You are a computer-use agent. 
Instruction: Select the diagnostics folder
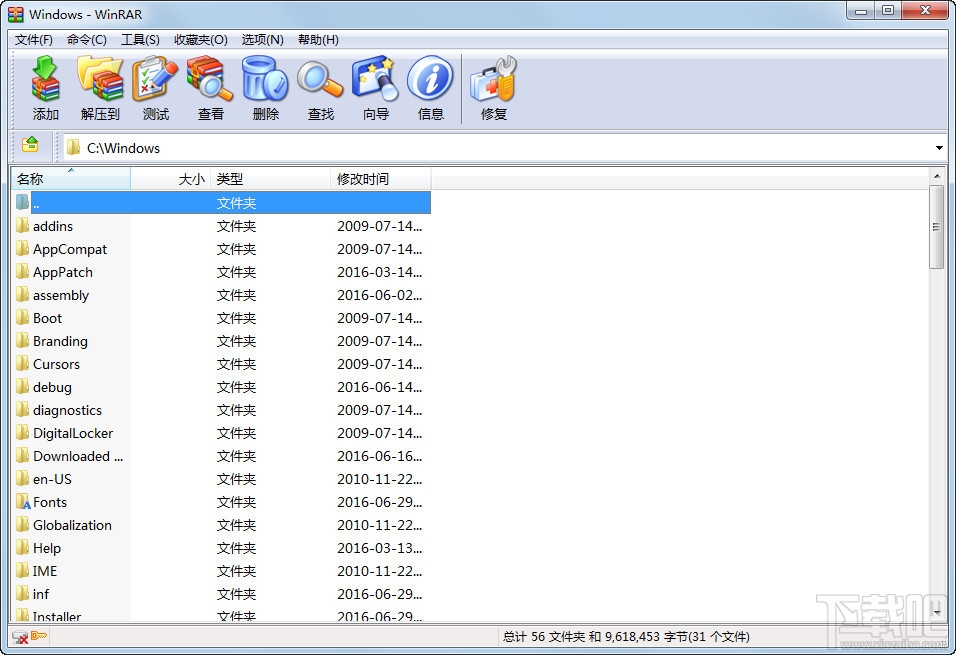pyautogui.click(x=67, y=410)
